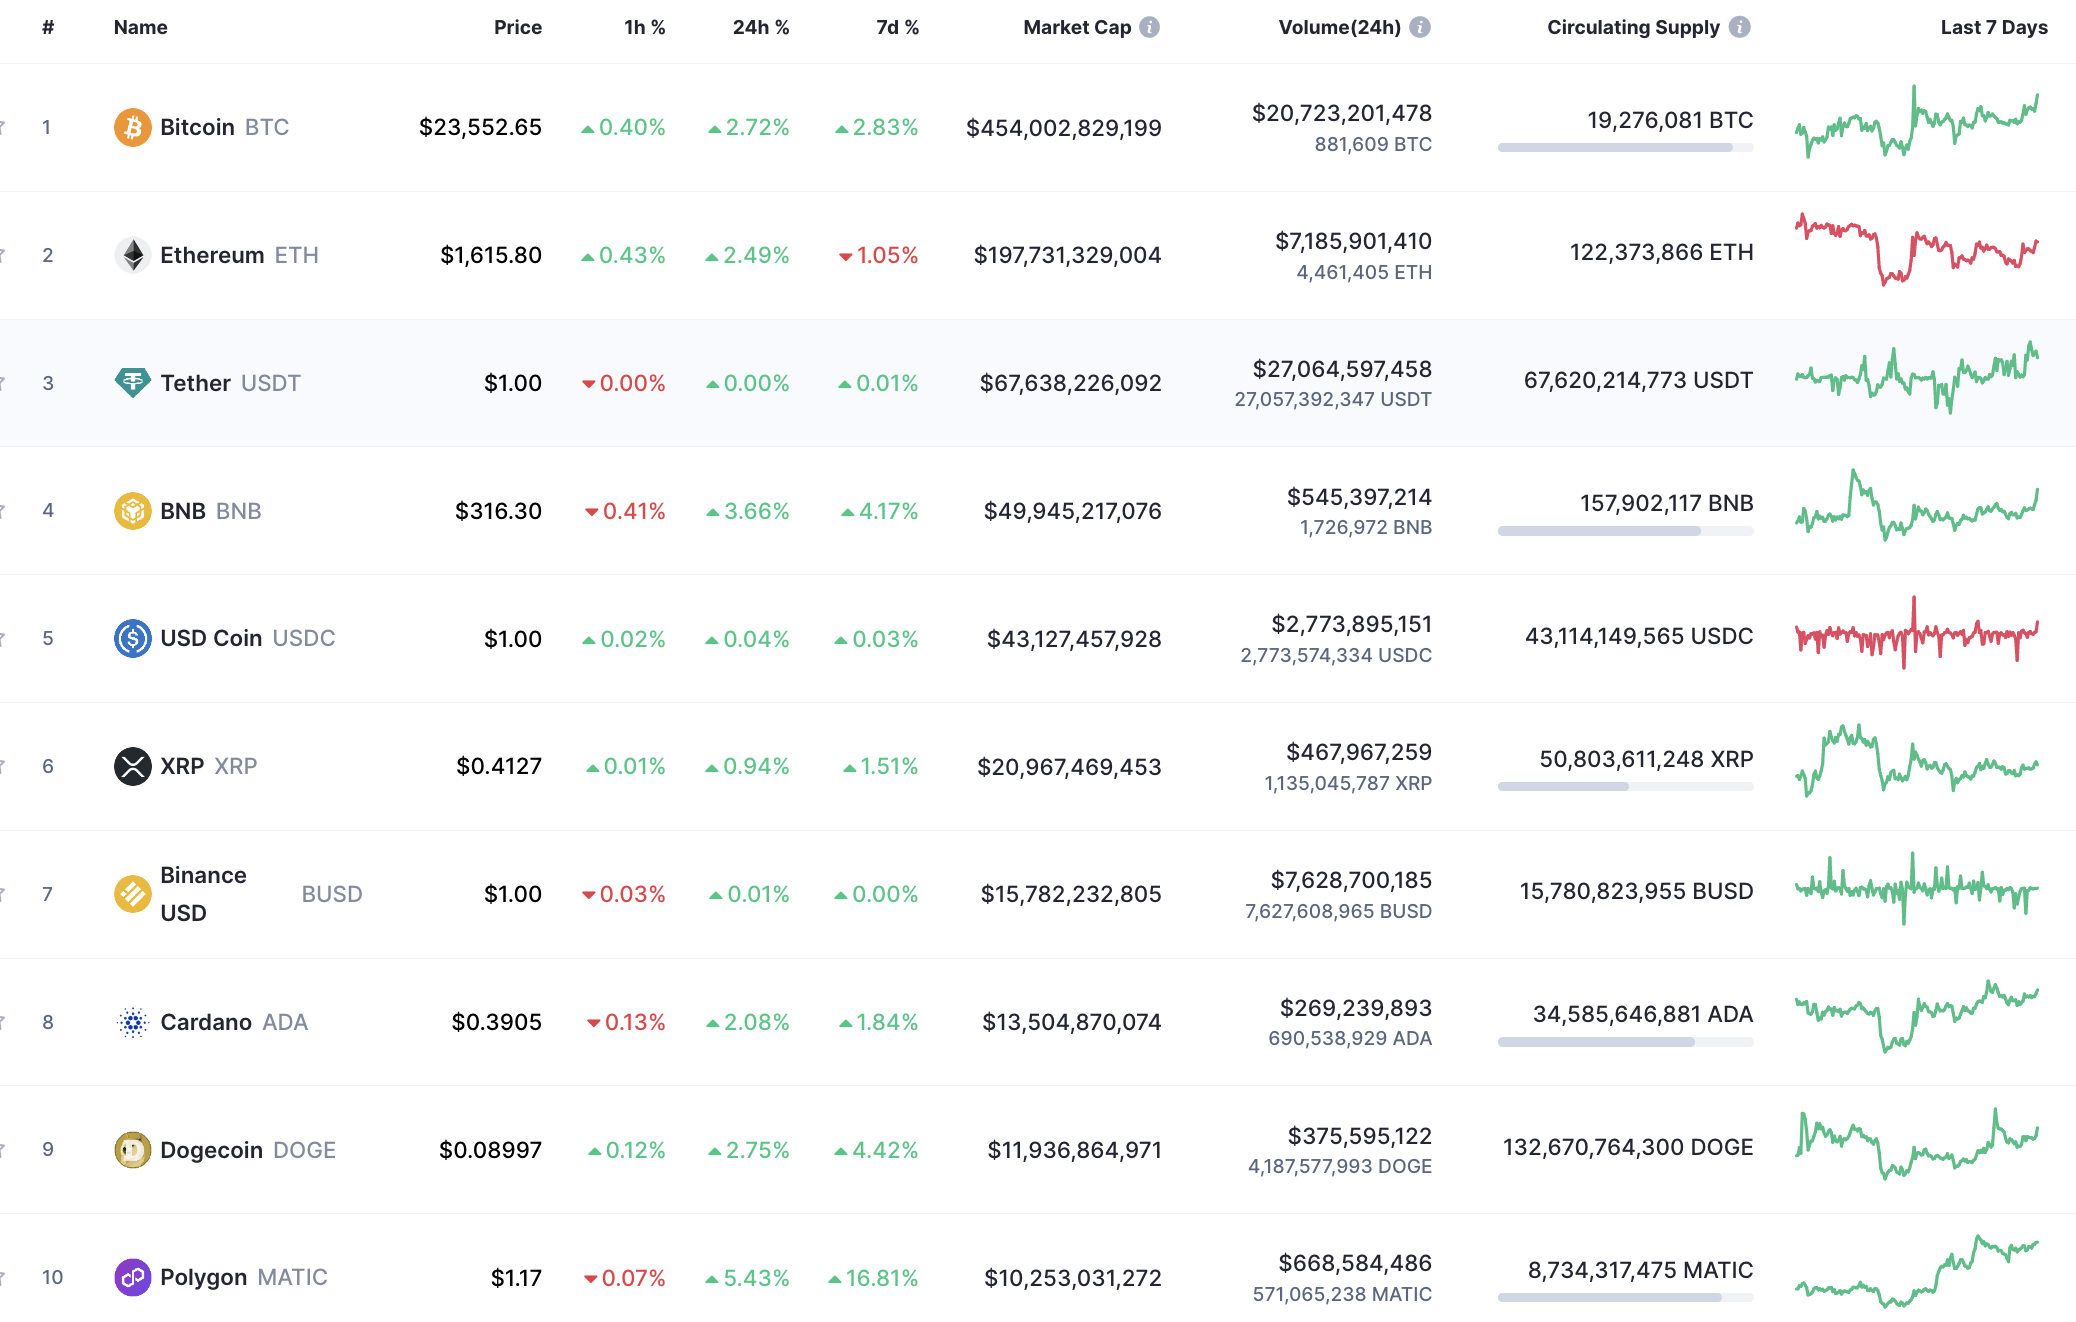This screenshot has height=1322, width=2076.
Task: Open the Market Cap info tooltip icon
Action: [1150, 27]
